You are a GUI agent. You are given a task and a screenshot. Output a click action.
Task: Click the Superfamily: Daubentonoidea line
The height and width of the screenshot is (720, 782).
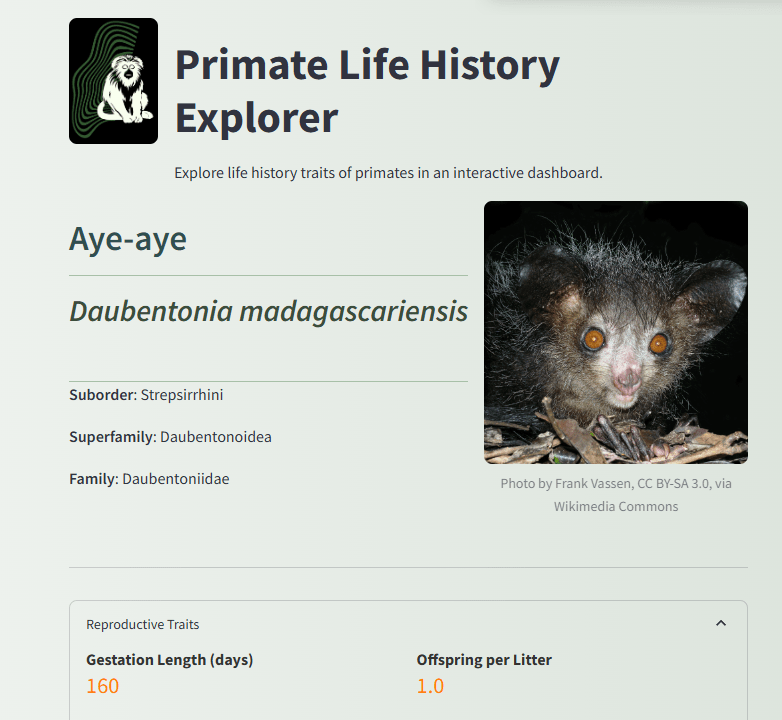(x=170, y=437)
